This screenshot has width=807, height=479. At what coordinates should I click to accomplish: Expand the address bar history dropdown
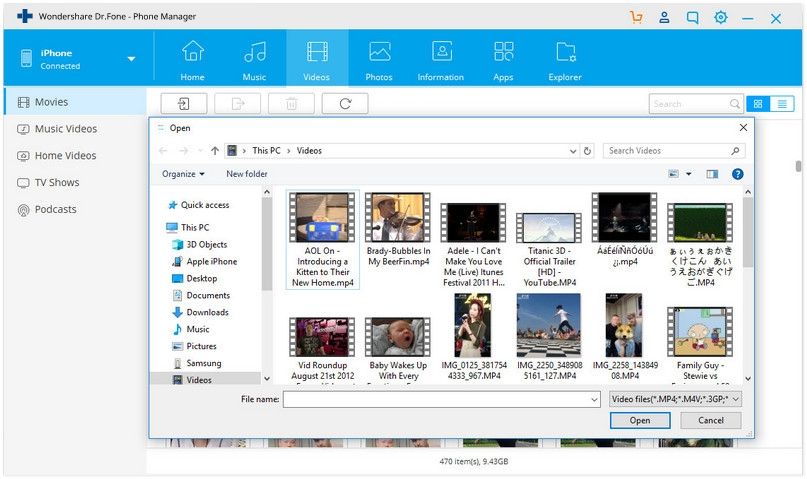[x=573, y=151]
